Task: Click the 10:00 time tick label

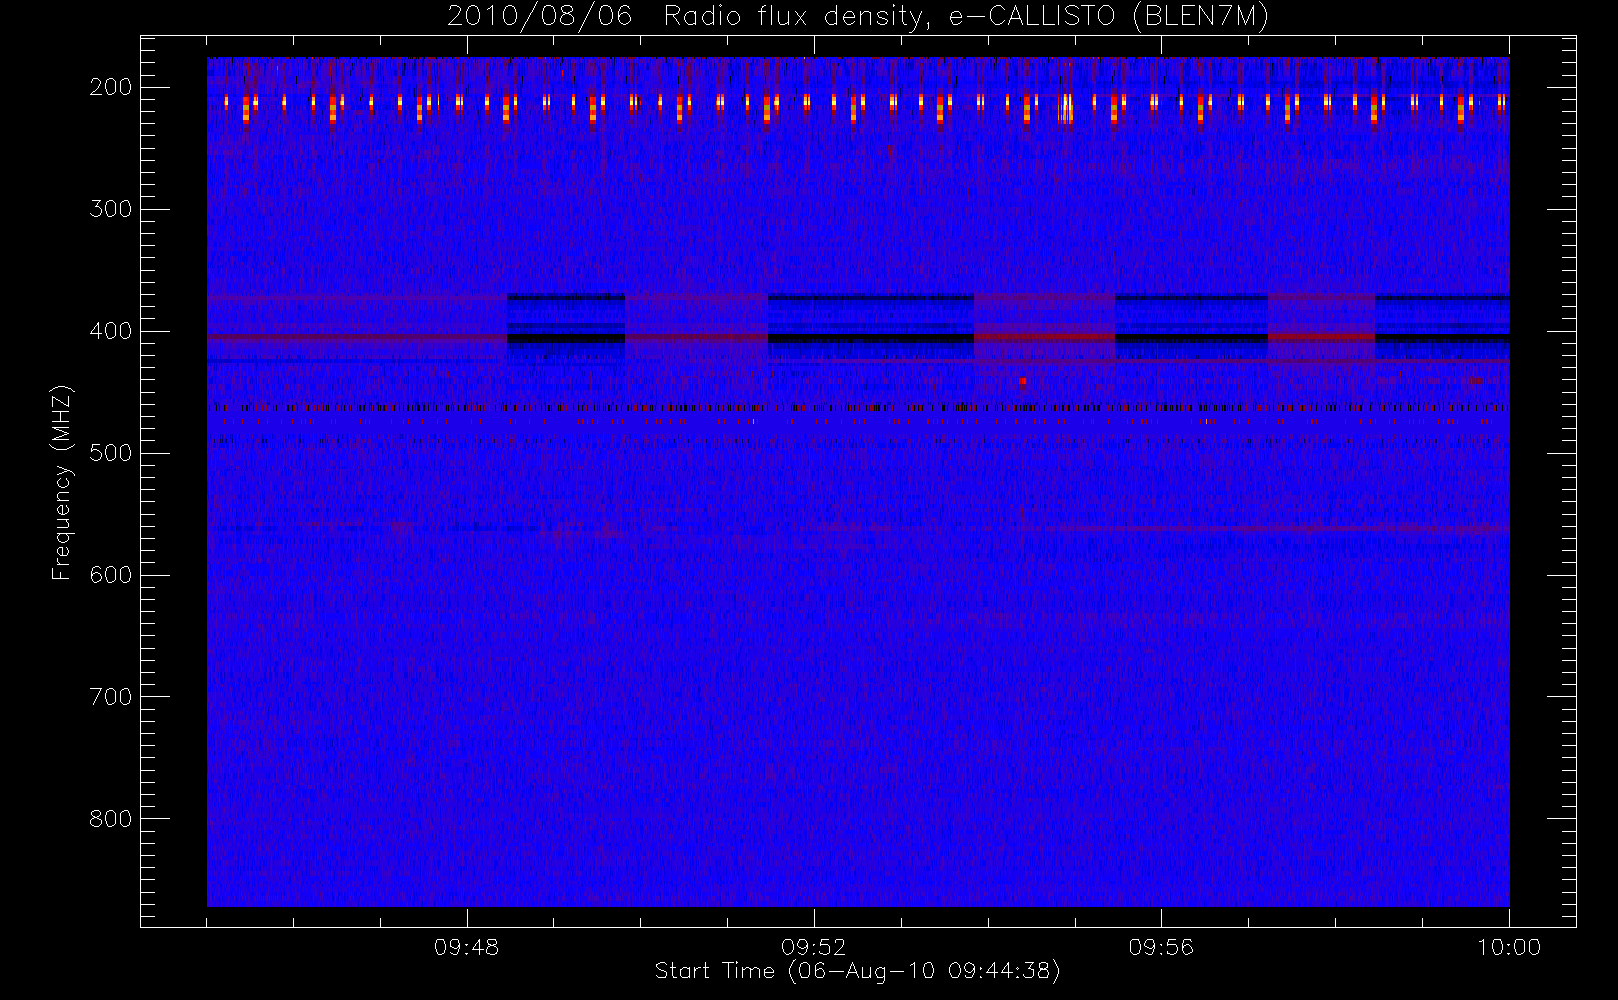Action: click(1509, 947)
